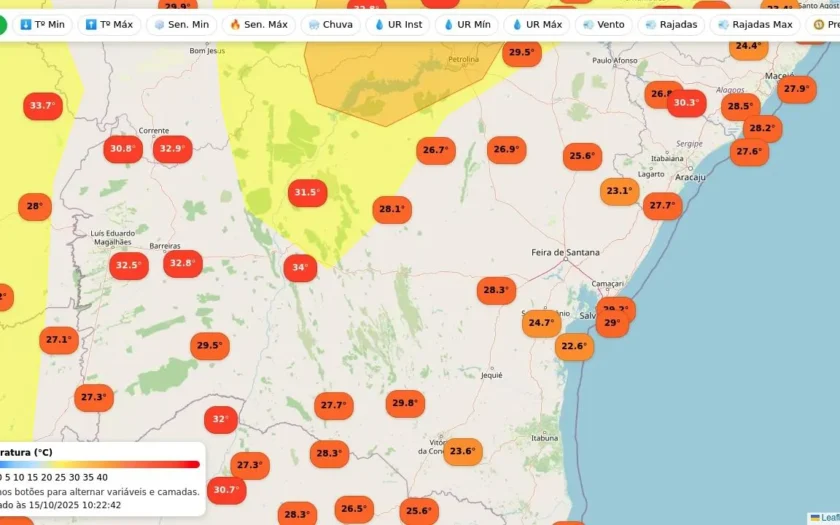Switch to Sen. Máx flame button
The width and height of the screenshot is (840, 525).
(x=259, y=25)
